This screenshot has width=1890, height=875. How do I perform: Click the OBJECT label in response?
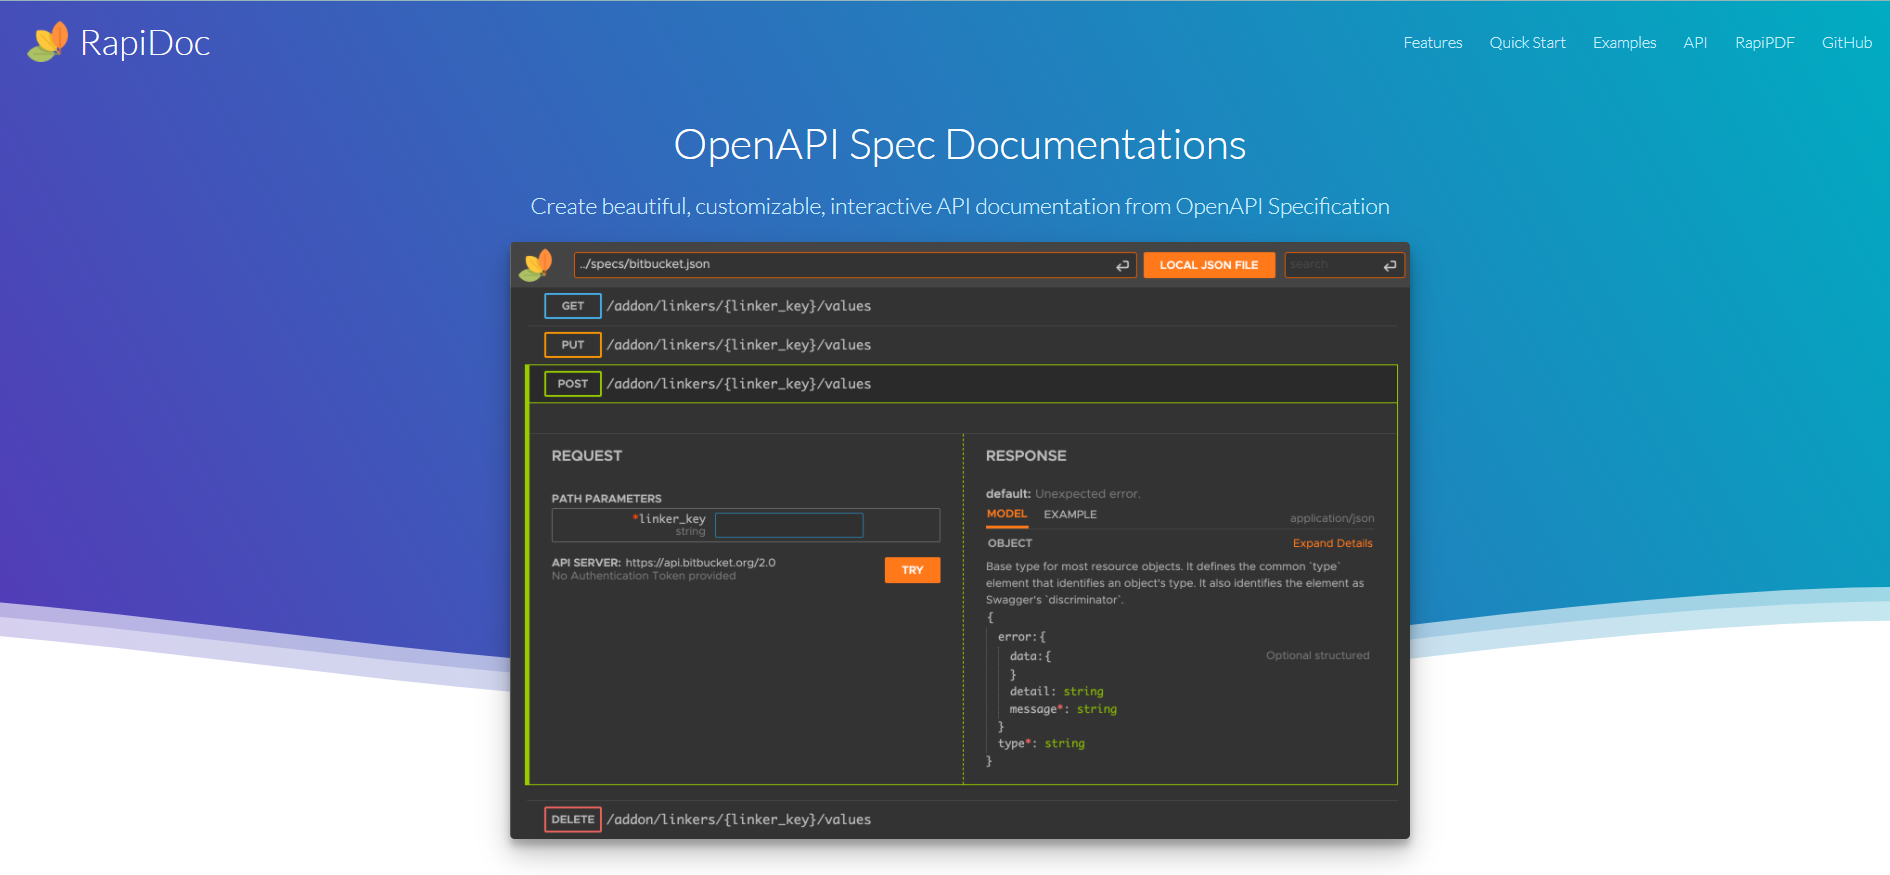[1010, 543]
